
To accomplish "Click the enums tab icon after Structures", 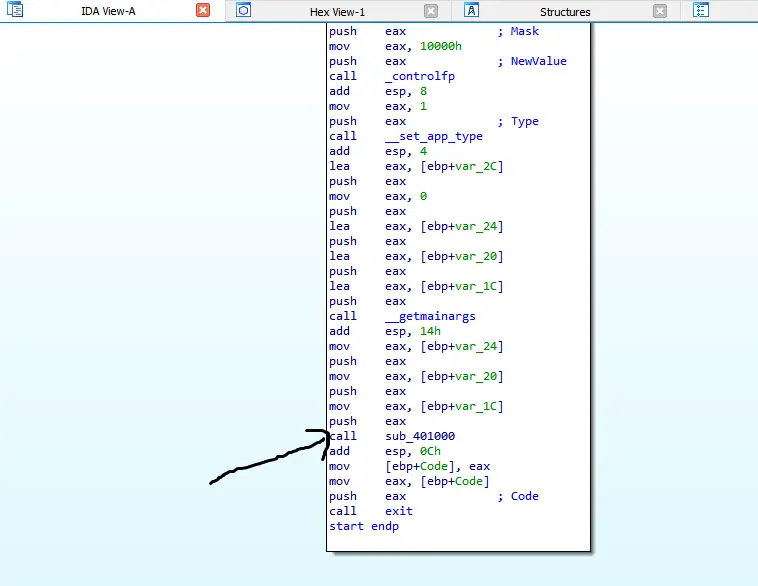I will coord(700,10).
